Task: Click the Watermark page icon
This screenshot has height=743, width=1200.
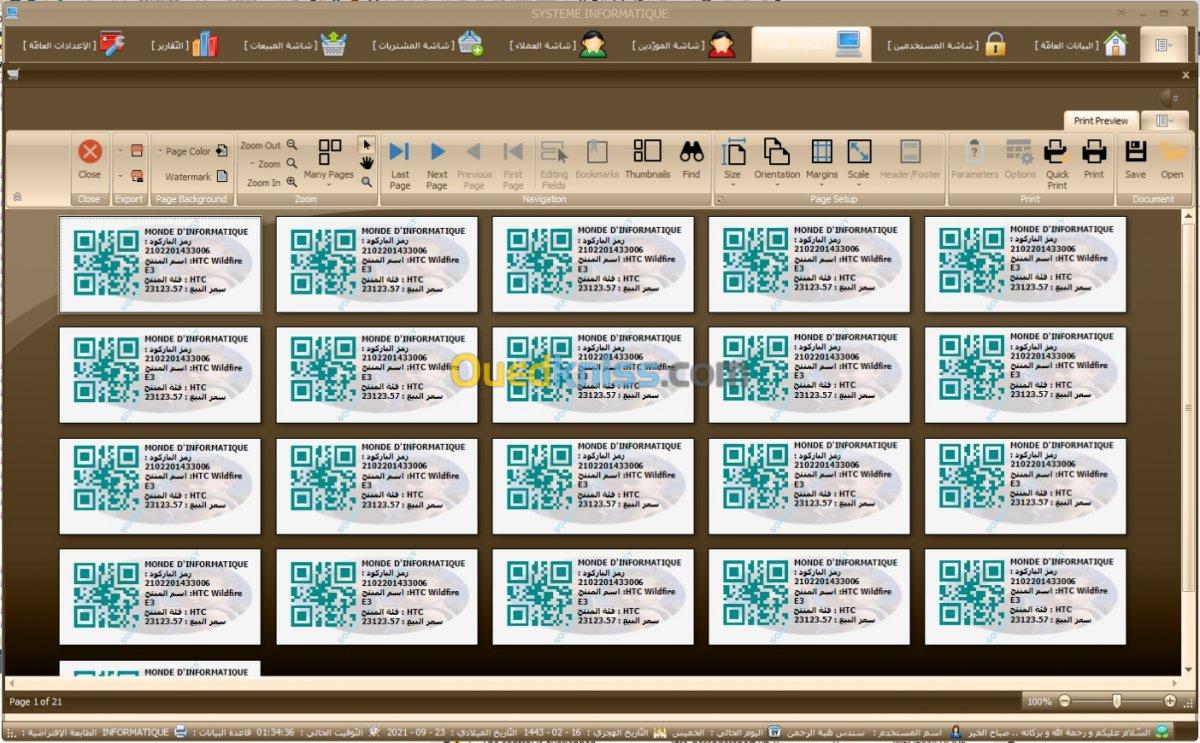Action: pos(222,176)
